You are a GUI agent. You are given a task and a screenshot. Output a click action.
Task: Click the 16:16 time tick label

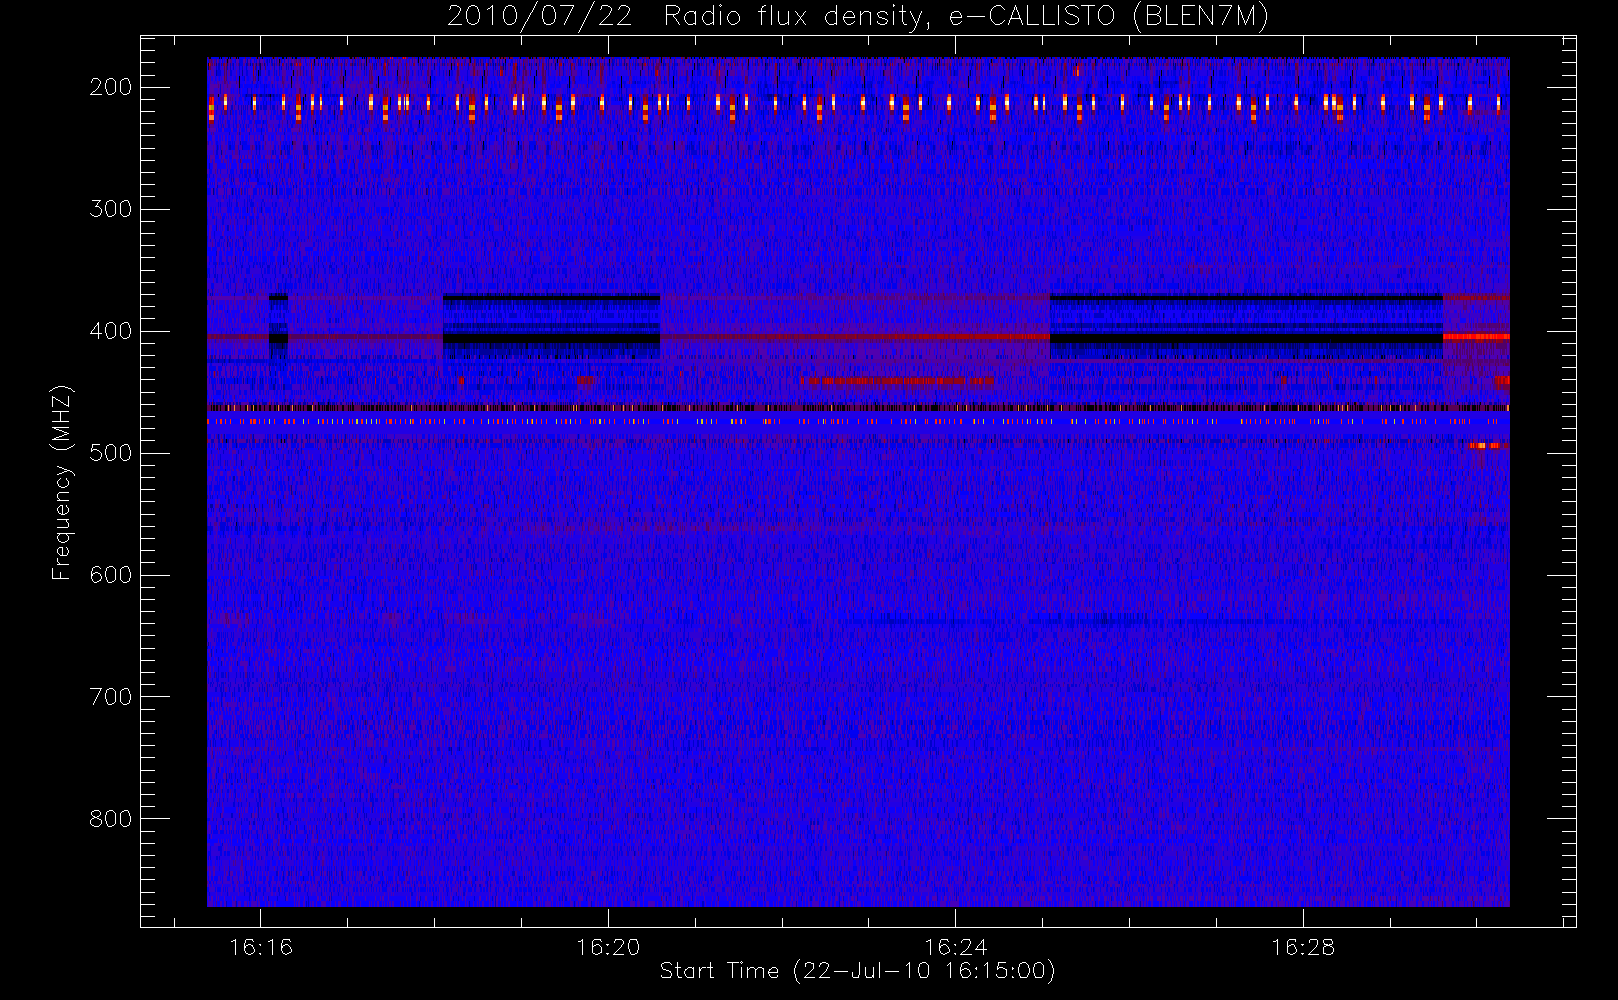pyautogui.click(x=261, y=947)
